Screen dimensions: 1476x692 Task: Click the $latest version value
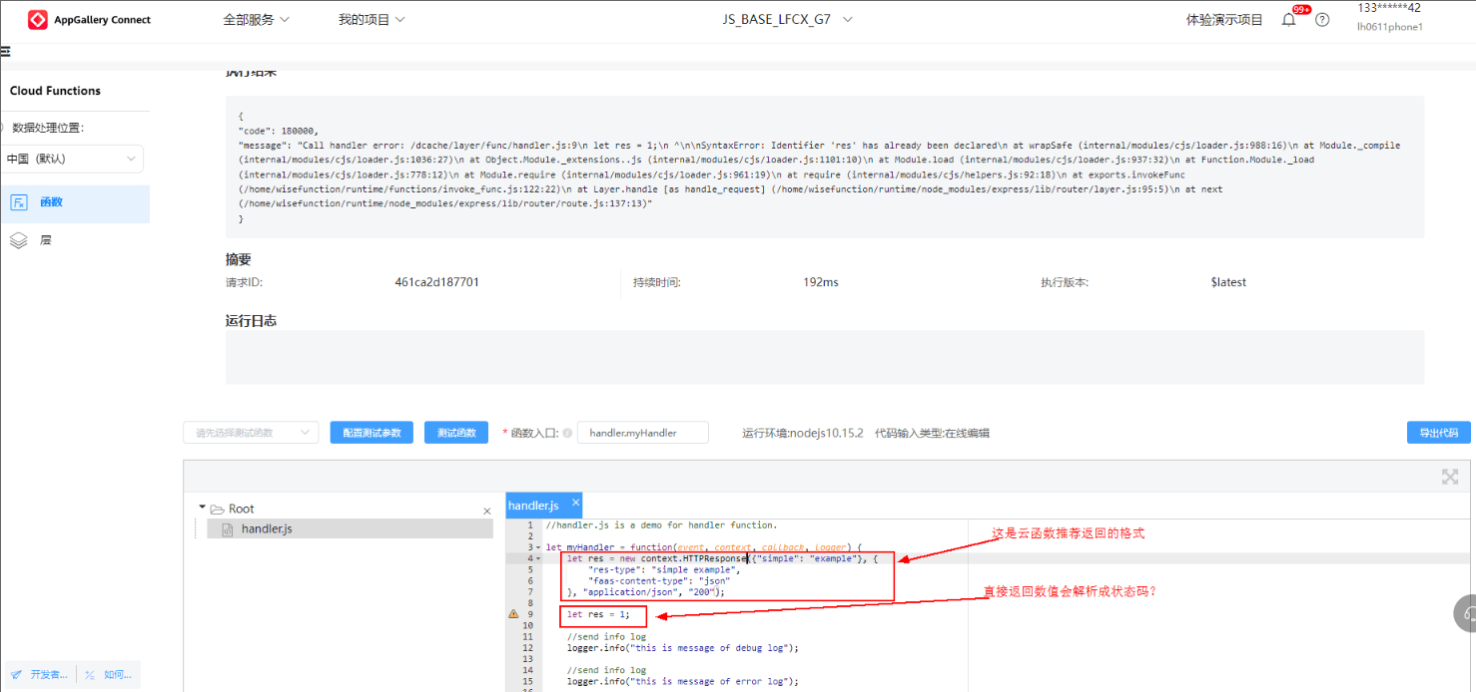[1228, 282]
